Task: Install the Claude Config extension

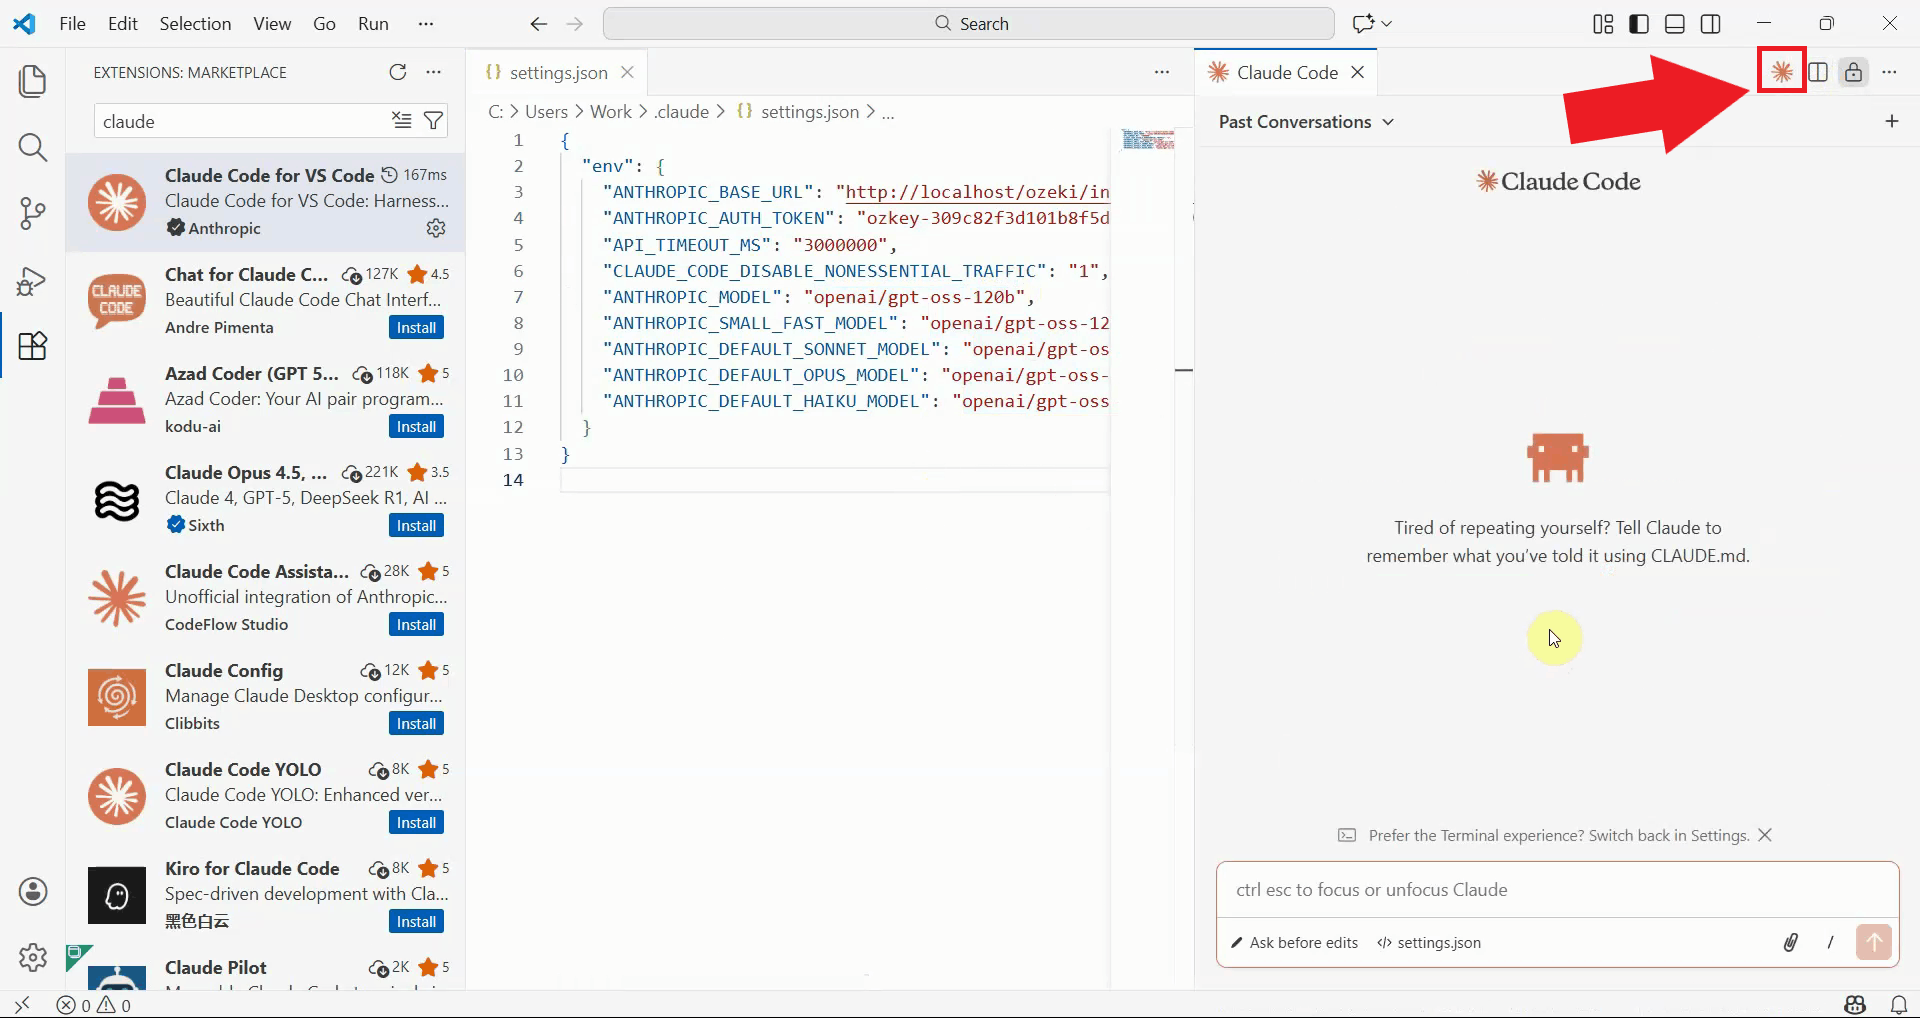Action: pyautogui.click(x=416, y=723)
